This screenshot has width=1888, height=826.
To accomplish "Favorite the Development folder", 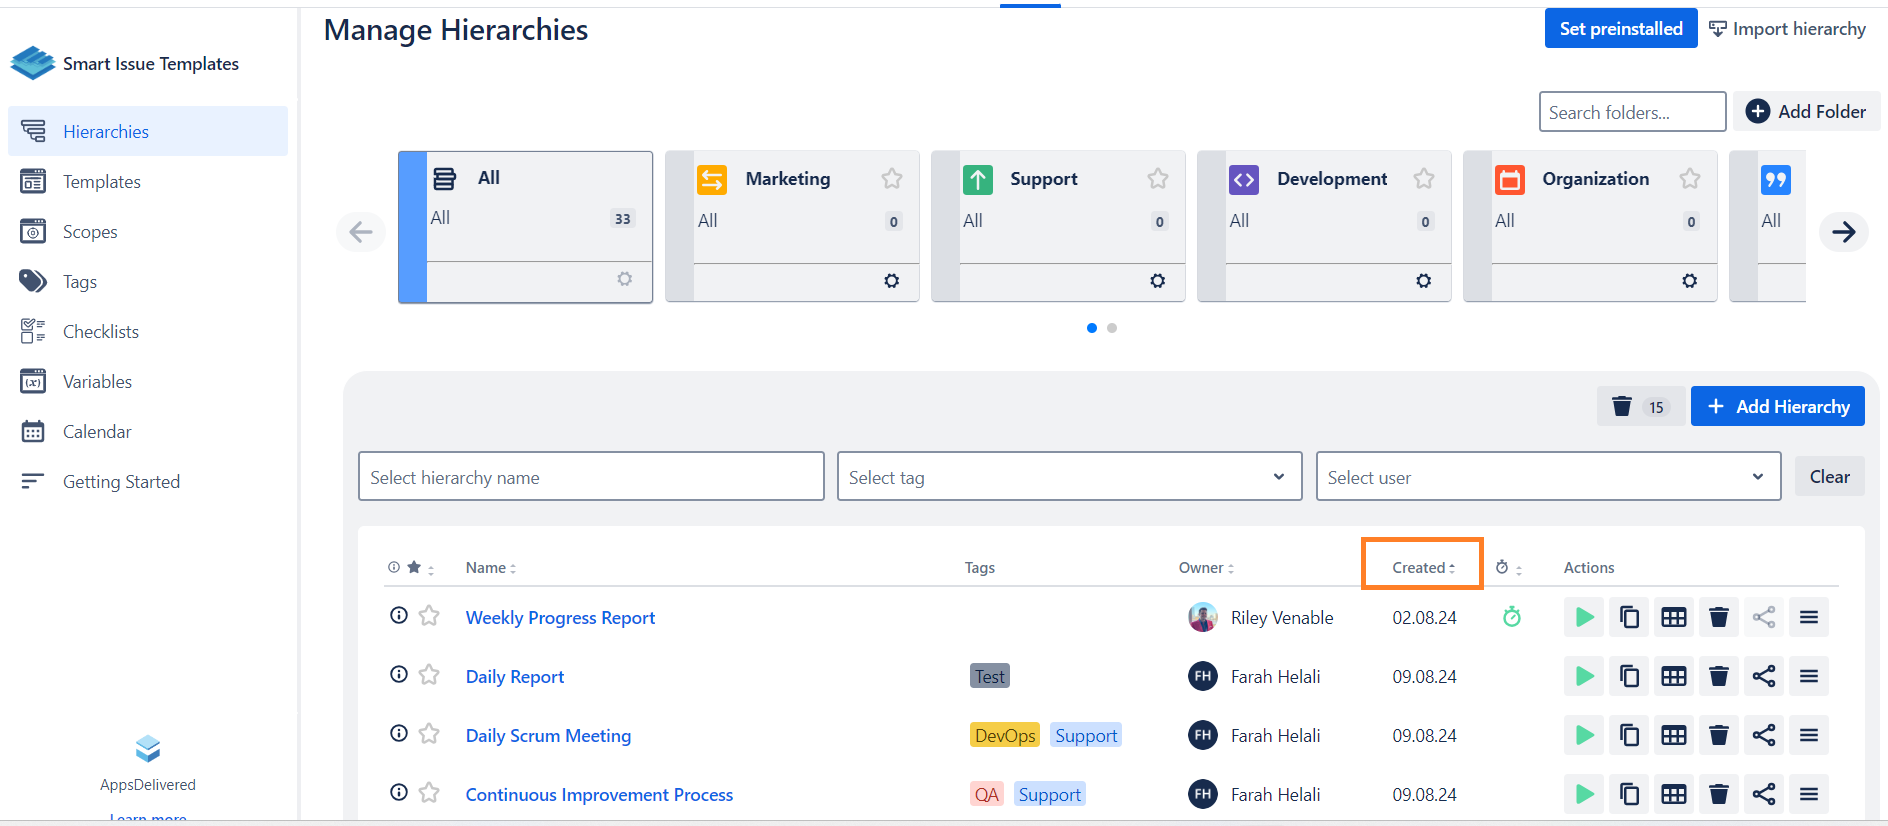I will tap(1423, 179).
